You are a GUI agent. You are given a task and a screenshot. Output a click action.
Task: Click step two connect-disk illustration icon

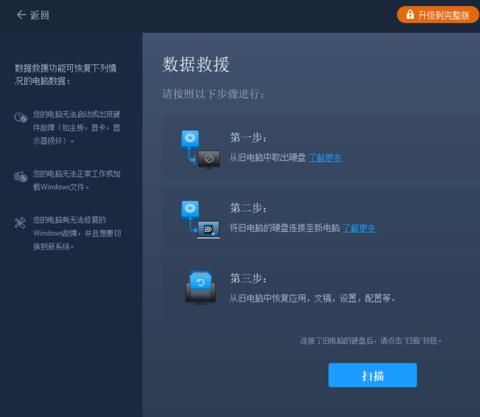(200, 219)
